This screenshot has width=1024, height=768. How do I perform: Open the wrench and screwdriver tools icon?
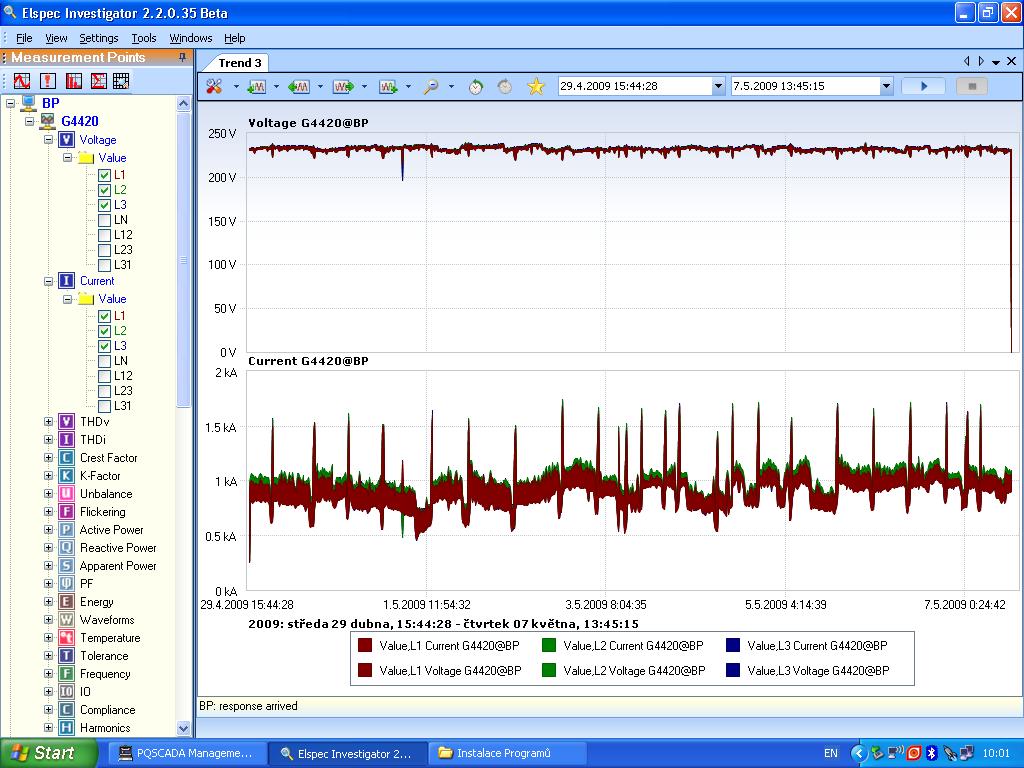point(214,86)
